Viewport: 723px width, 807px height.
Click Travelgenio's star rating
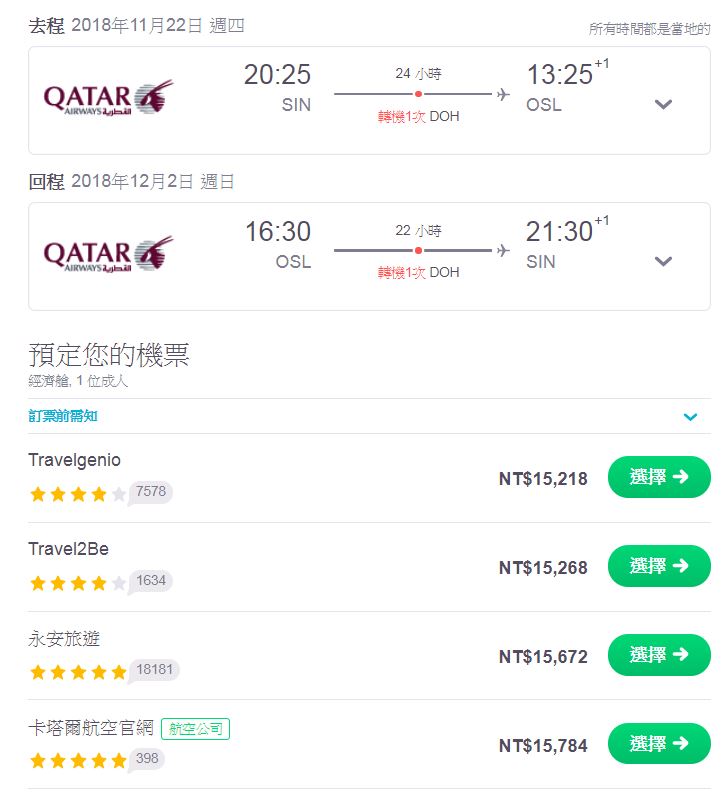click(x=78, y=494)
